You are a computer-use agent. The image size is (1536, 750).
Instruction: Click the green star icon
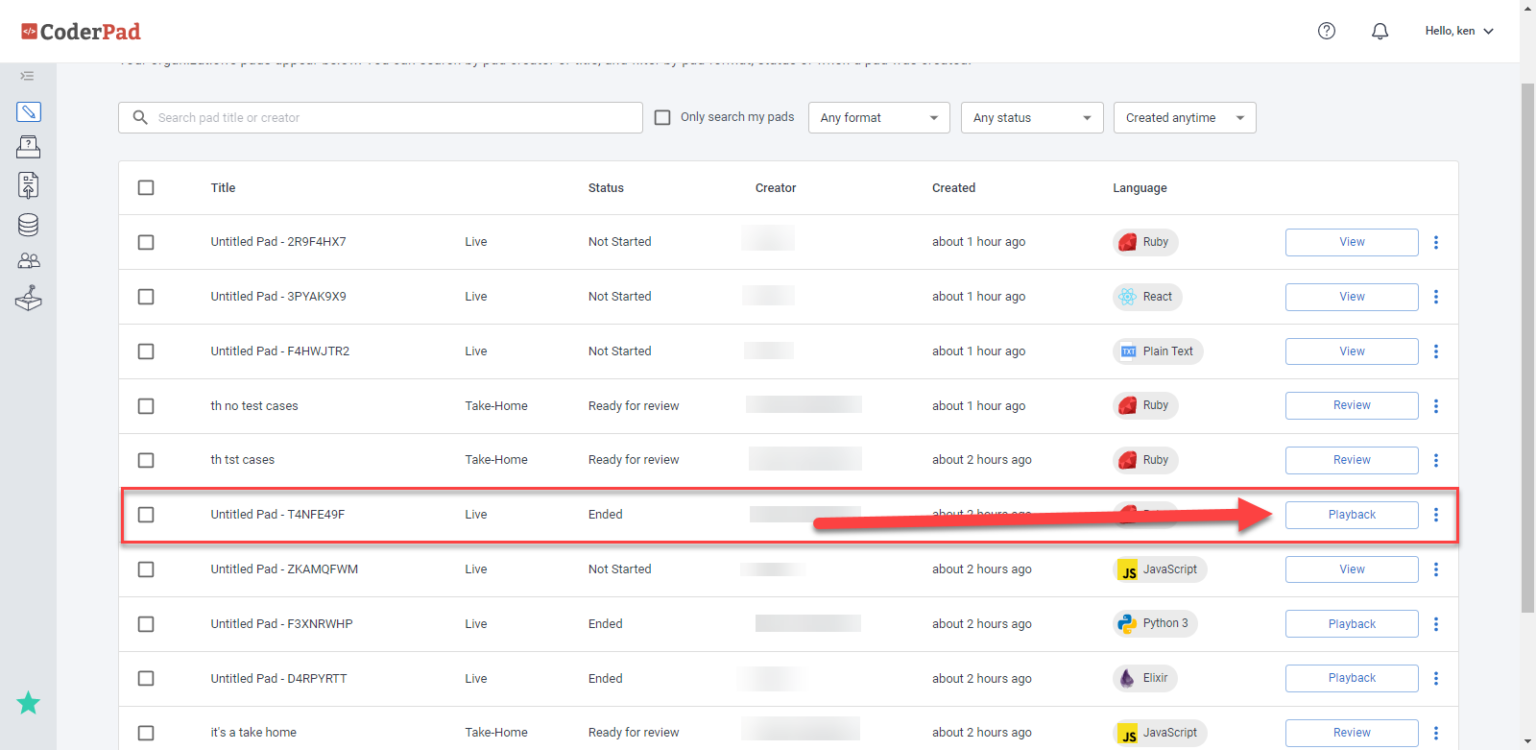pyautogui.click(x=29, y=703)
